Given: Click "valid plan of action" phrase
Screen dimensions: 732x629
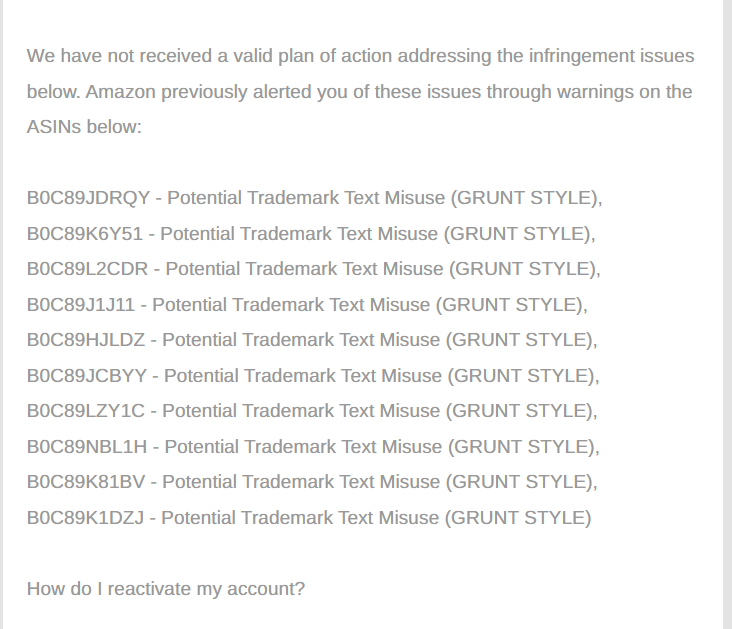Looking at the screenshot, I should (312, 56).
